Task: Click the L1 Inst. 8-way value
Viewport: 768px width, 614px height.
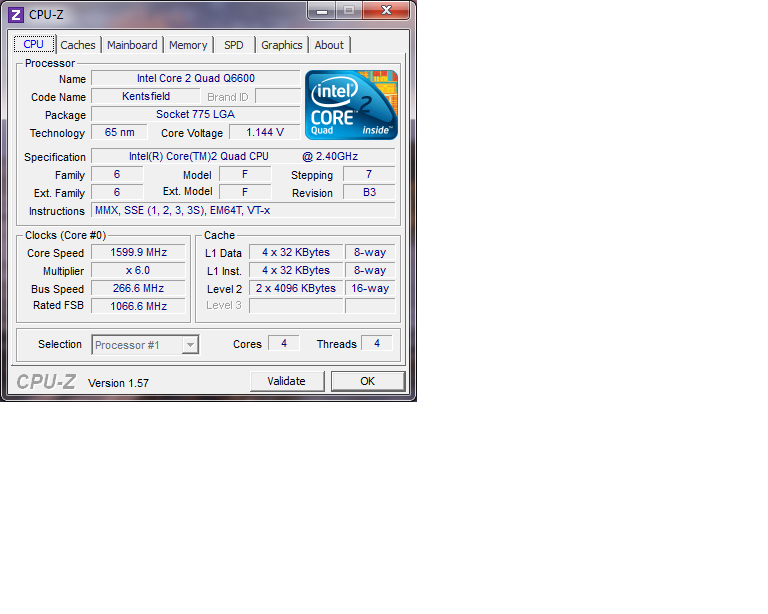Action: (370, 271)
